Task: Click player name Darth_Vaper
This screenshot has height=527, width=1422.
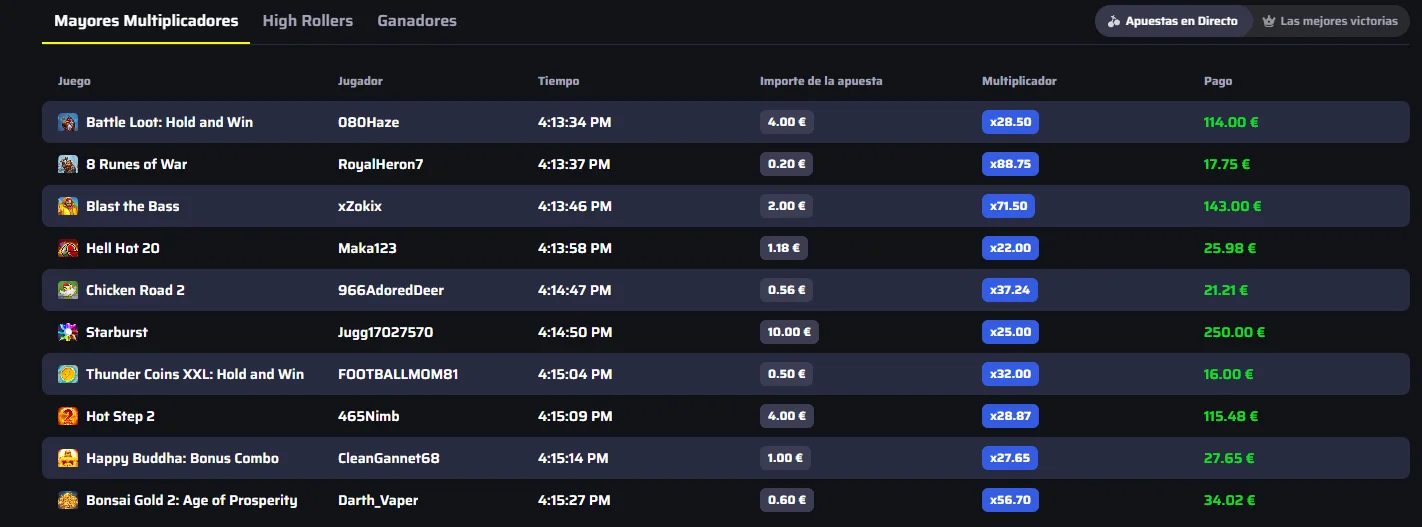Action: point(378,500)
